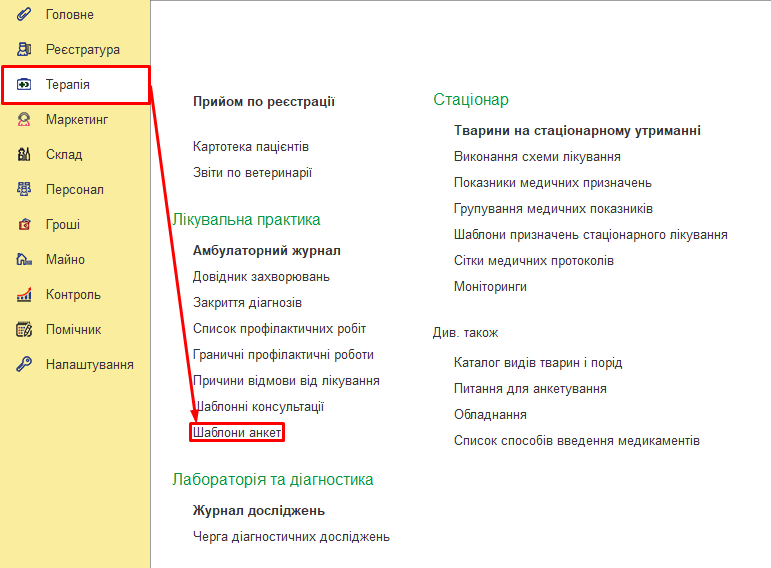Open Шаблонні консультації
The width and height of the screenshot is (771, 568).
[259, 407]
